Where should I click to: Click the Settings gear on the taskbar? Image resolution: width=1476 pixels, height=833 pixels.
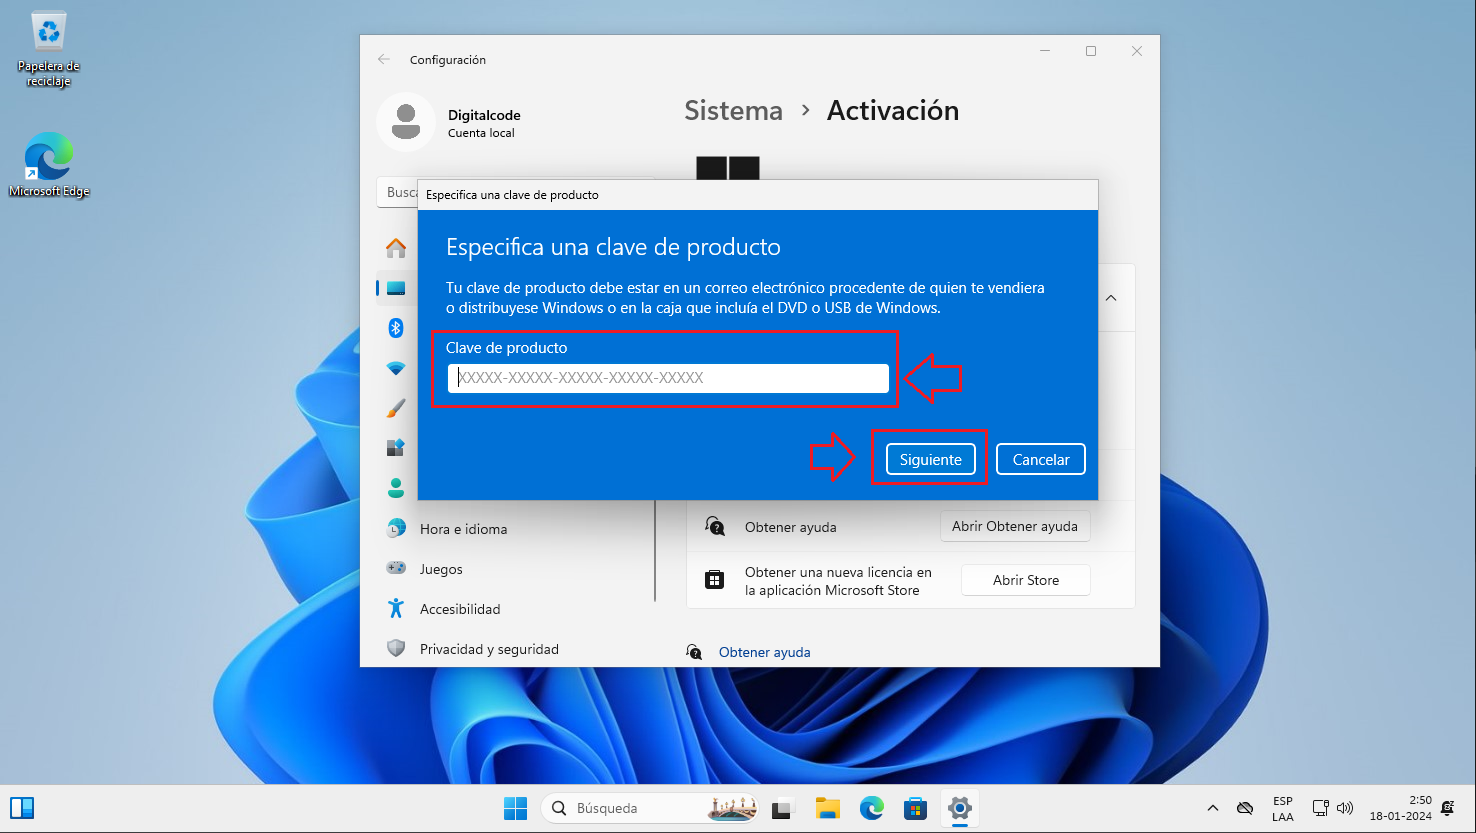(x=960, y=808)
